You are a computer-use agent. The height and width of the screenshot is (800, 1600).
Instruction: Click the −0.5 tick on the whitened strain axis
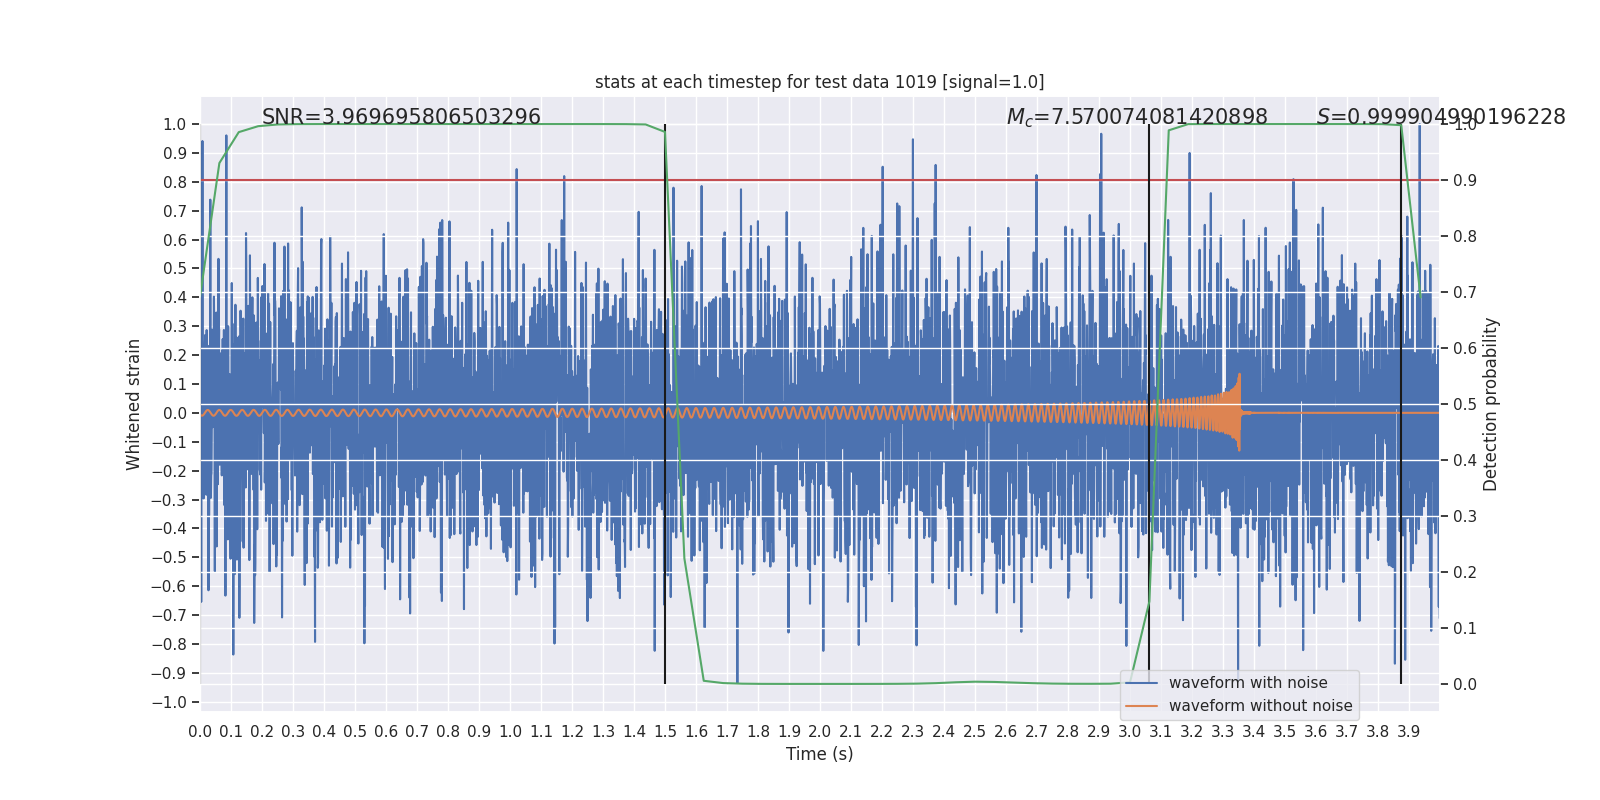click(x=169, y=558)
